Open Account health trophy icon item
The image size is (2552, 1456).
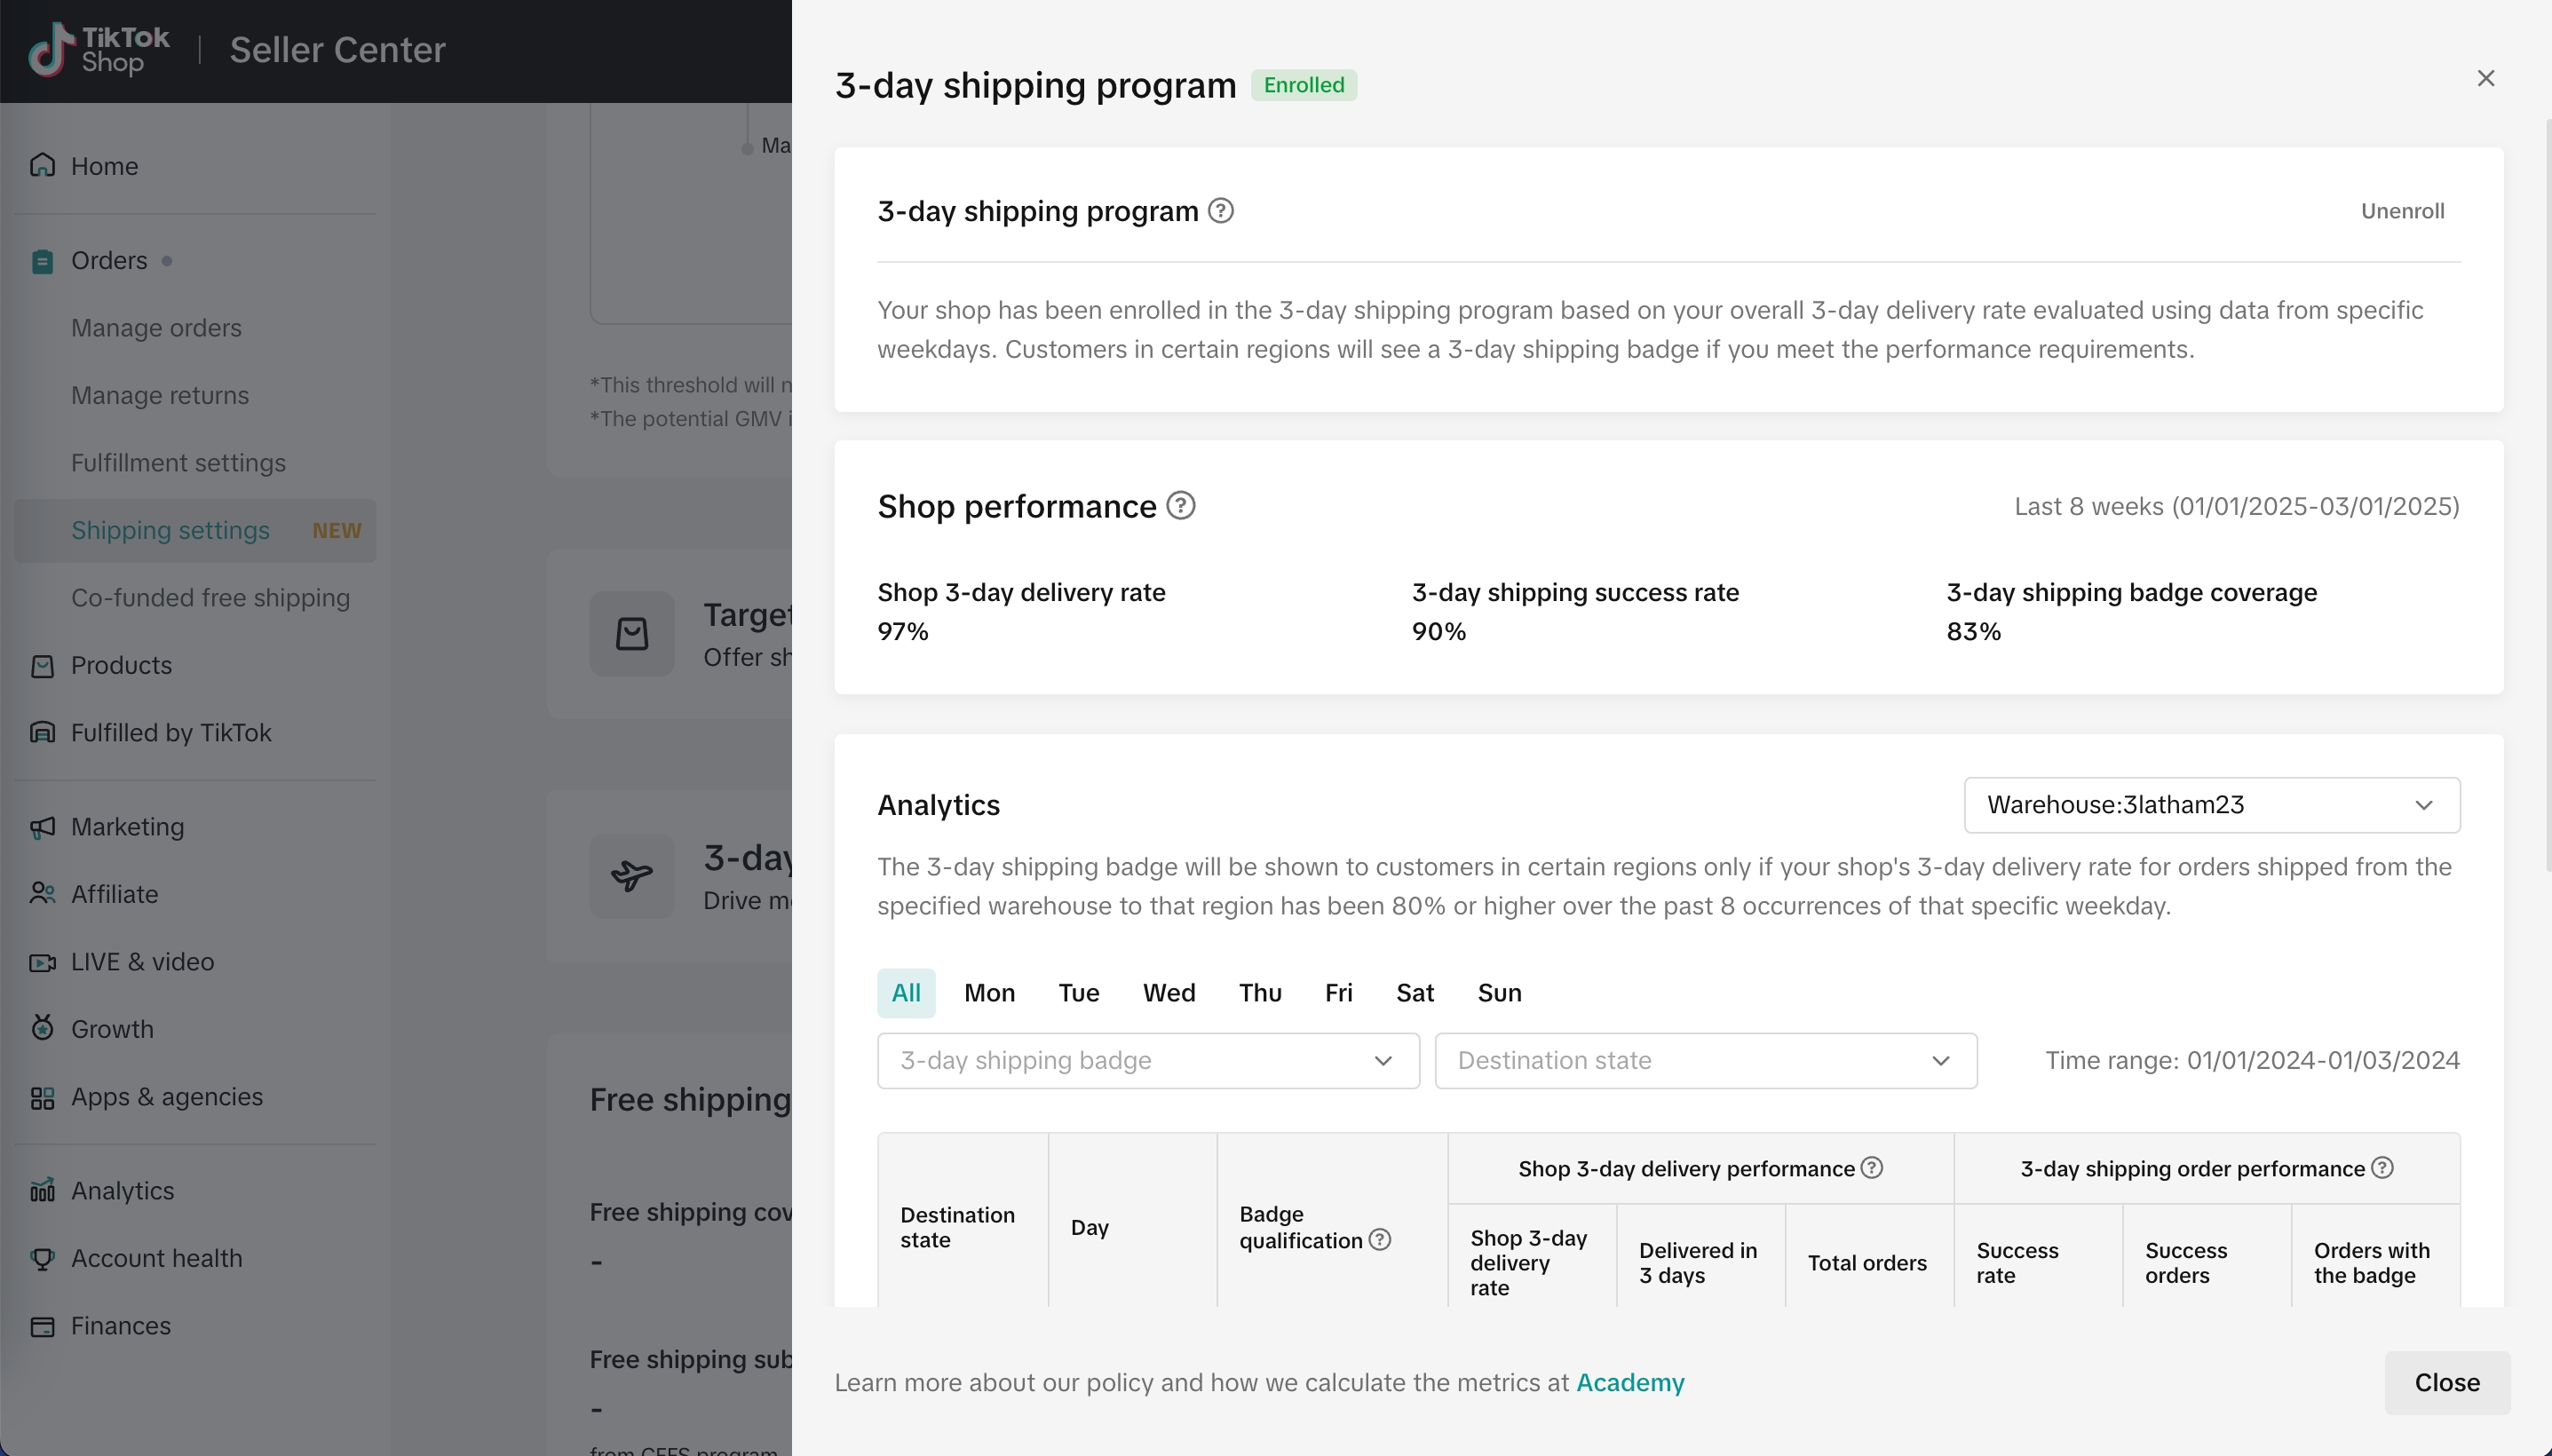coord(42,1258)
